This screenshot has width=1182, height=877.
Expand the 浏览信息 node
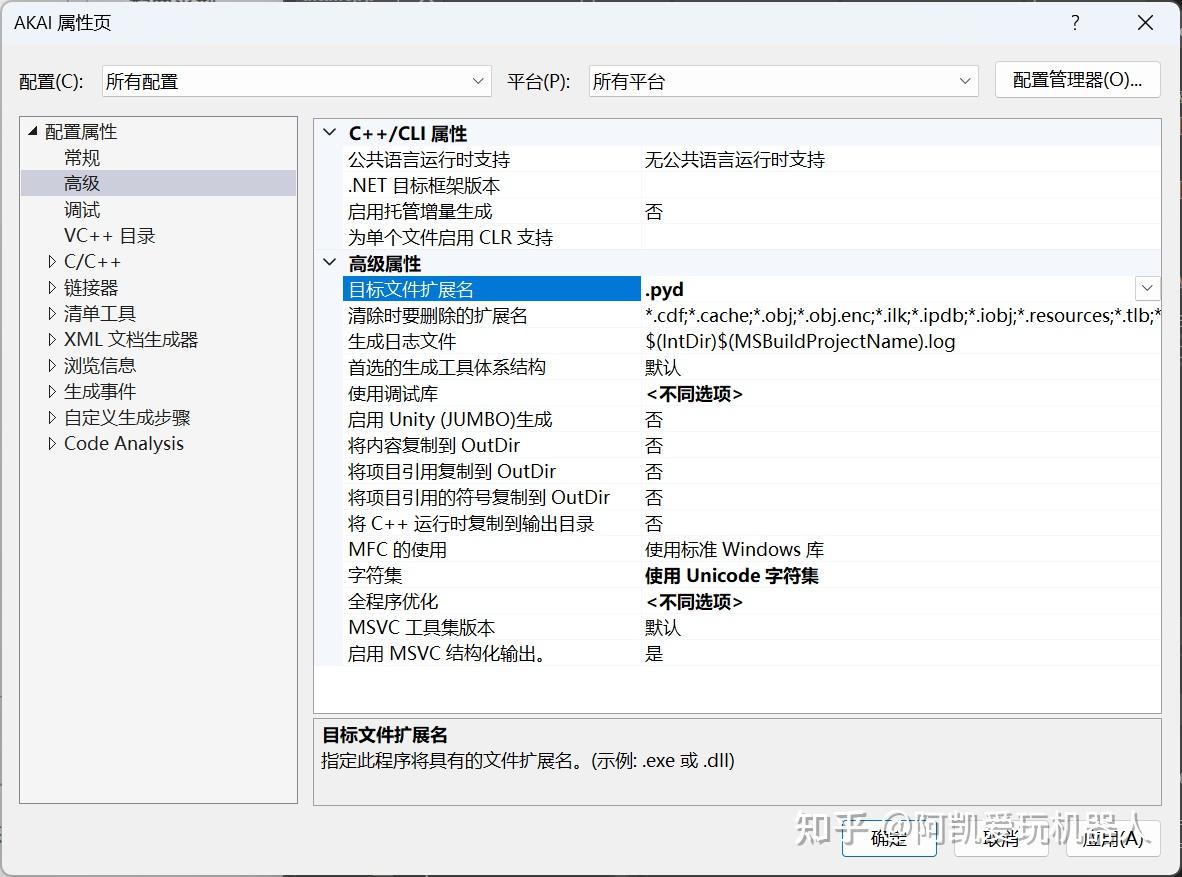51,365
